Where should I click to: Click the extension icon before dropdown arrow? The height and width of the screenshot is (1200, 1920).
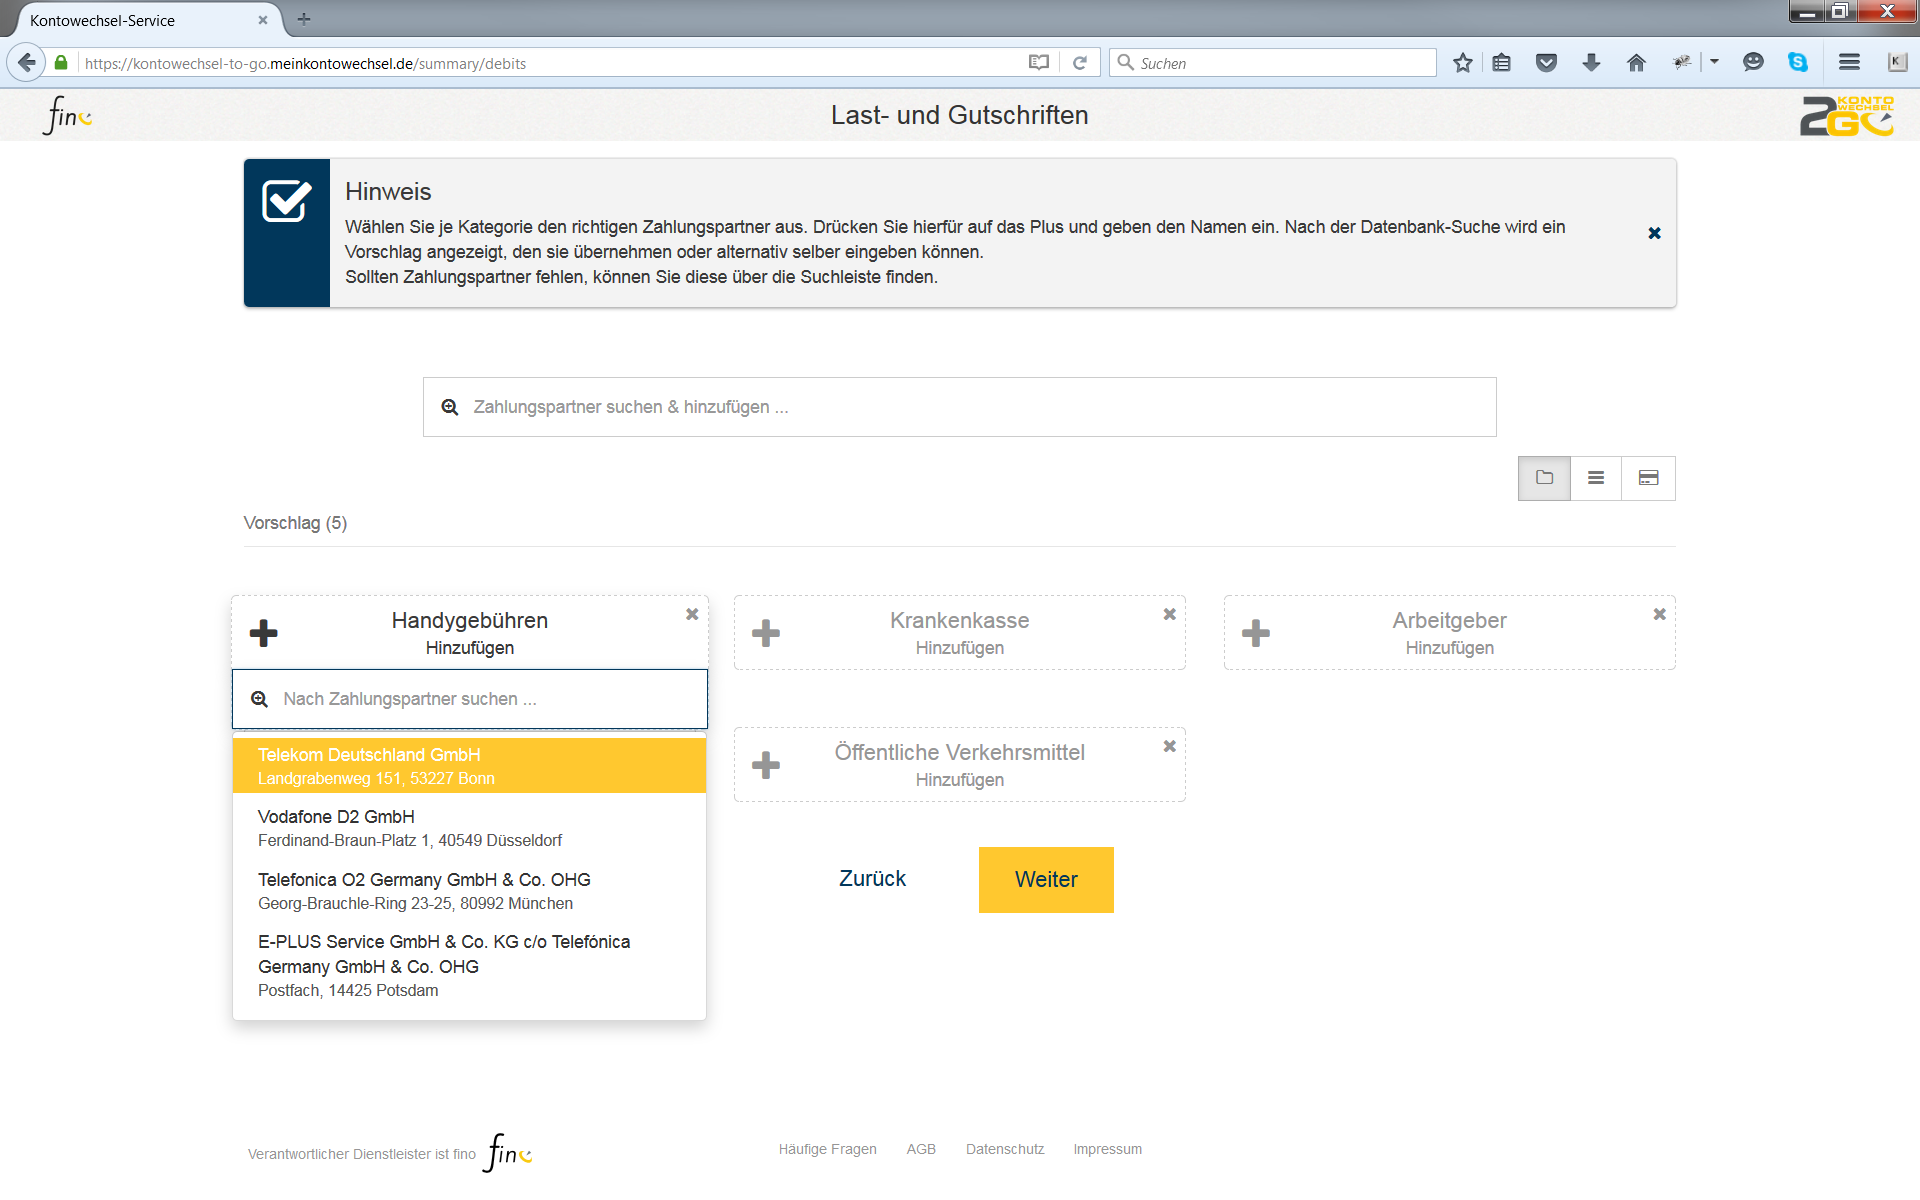(1682, 63)
